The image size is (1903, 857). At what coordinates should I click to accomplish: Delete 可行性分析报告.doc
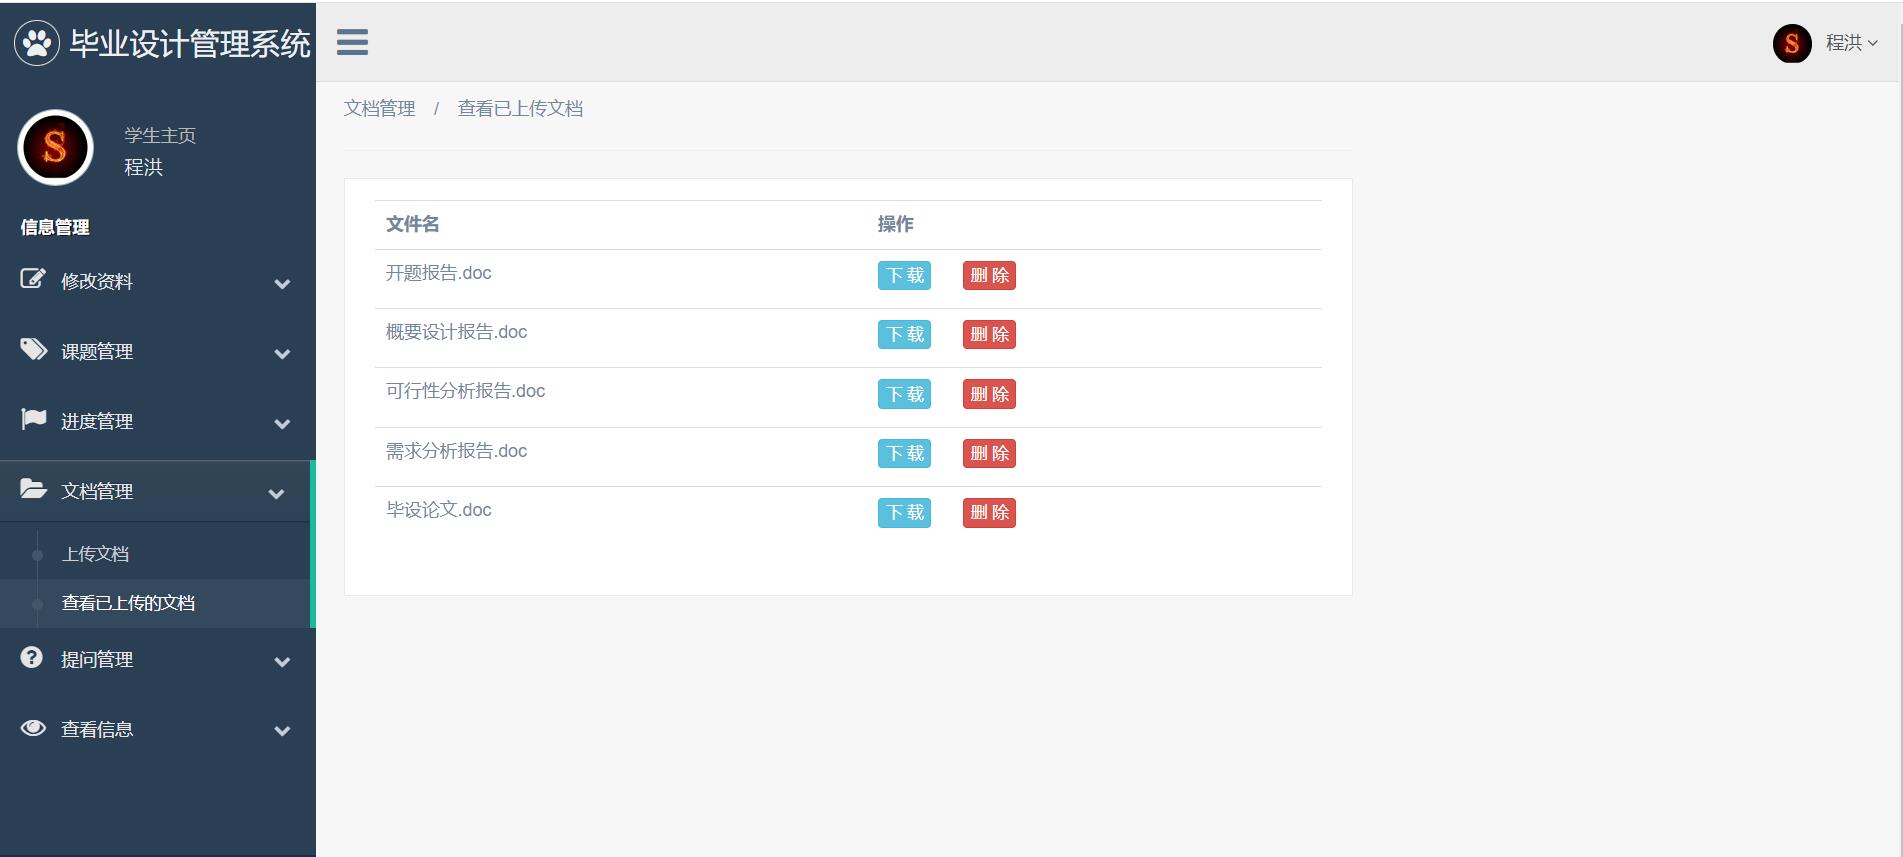tap(989, 394)
